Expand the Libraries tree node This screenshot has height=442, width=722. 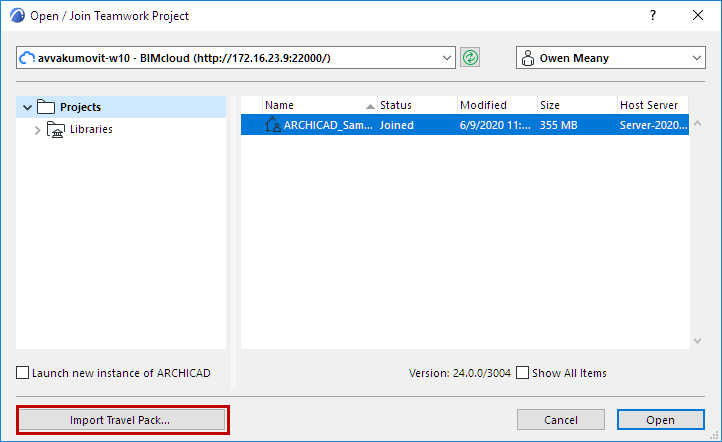click(38, 130)
